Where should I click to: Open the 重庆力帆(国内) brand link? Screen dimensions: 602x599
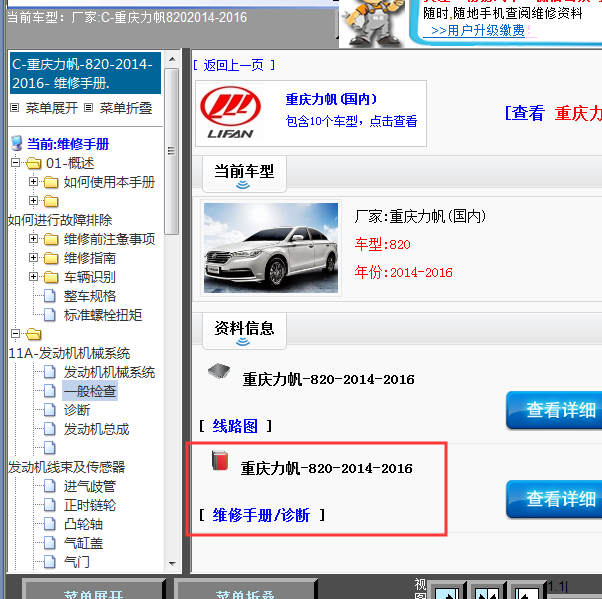point(331,99)
